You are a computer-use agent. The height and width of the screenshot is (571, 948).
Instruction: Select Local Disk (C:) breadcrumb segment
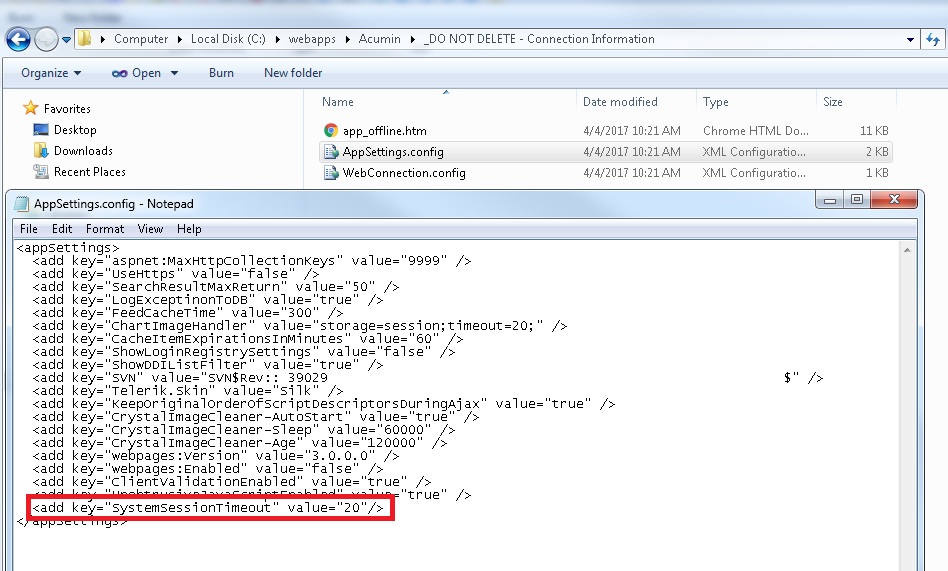click(x=228, y=39)
